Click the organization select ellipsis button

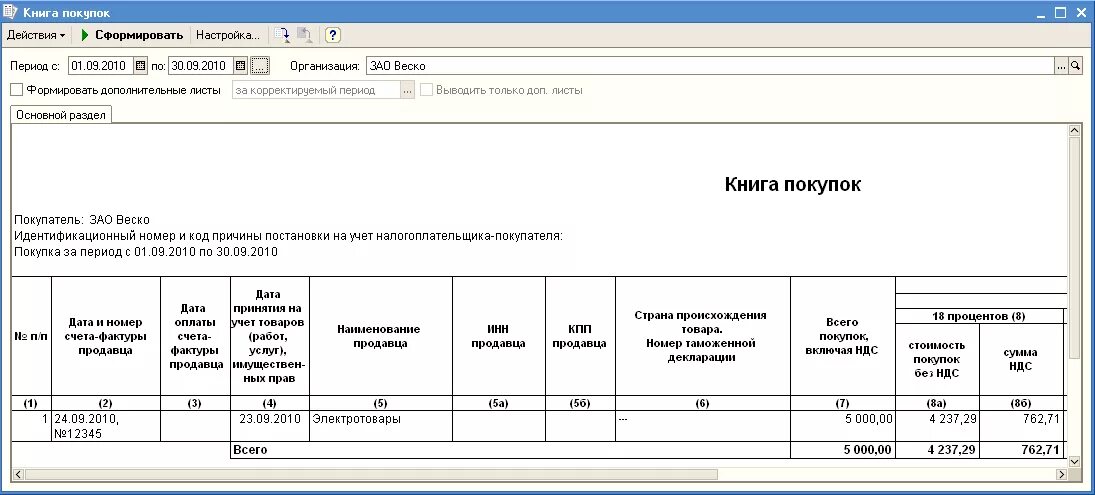[x=1061, y=66]
